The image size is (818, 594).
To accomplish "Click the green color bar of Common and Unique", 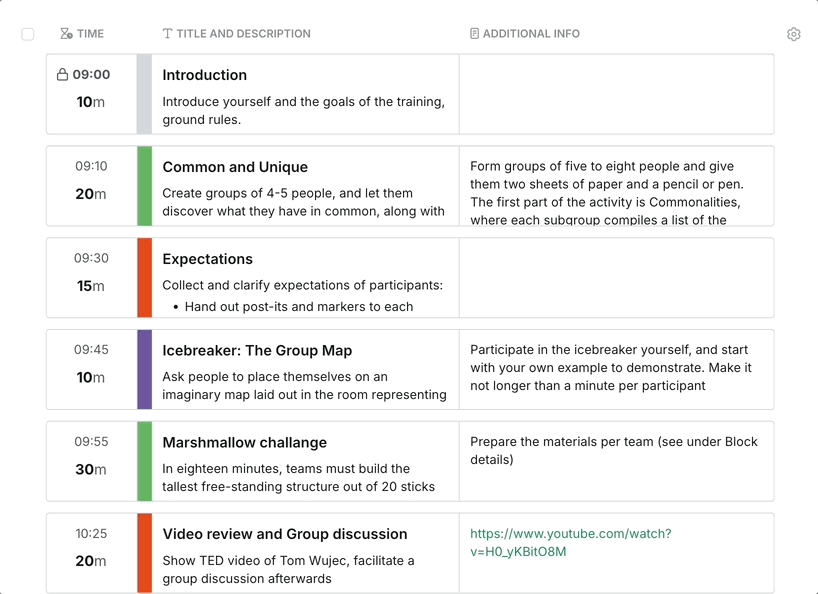I will tap(144, 186).
